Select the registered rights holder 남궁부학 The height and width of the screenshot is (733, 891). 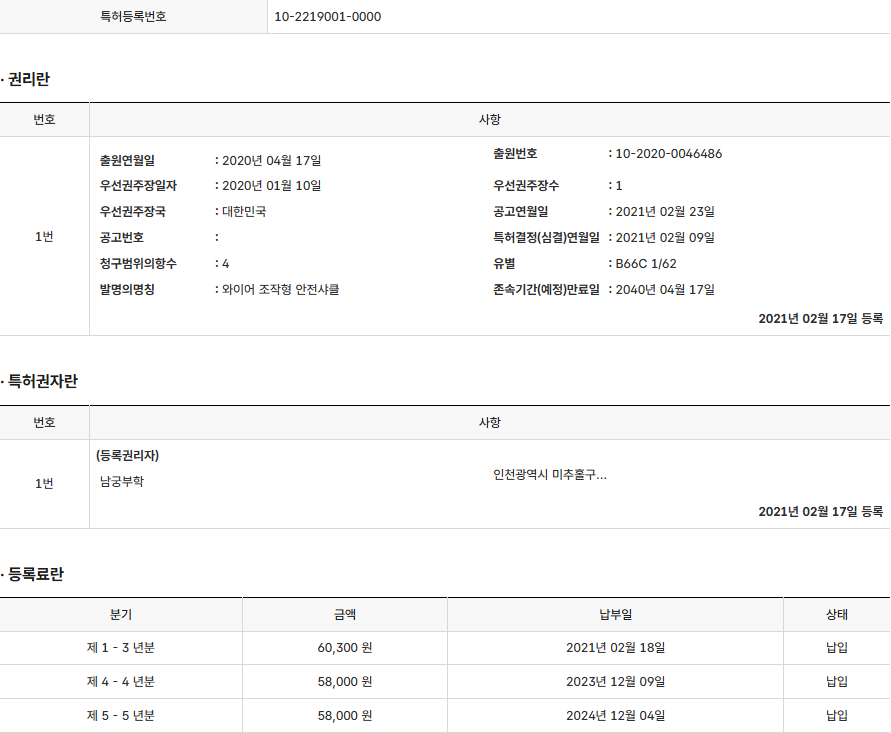[122, 482]
